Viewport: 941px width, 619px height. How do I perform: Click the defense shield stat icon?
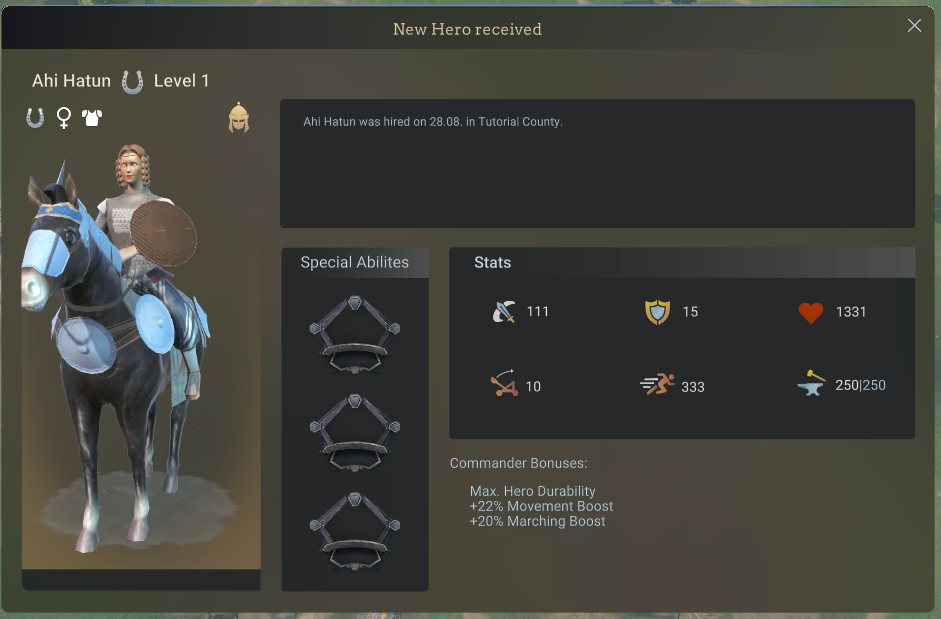(x=657, y=312)
